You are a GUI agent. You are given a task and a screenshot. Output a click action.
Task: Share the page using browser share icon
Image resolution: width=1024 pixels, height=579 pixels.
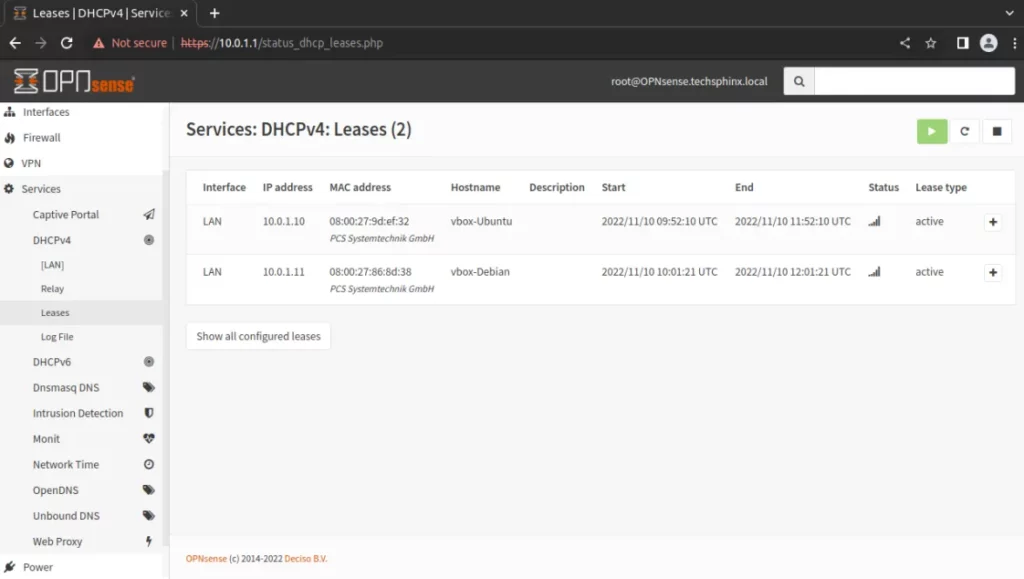pos(904,43)
